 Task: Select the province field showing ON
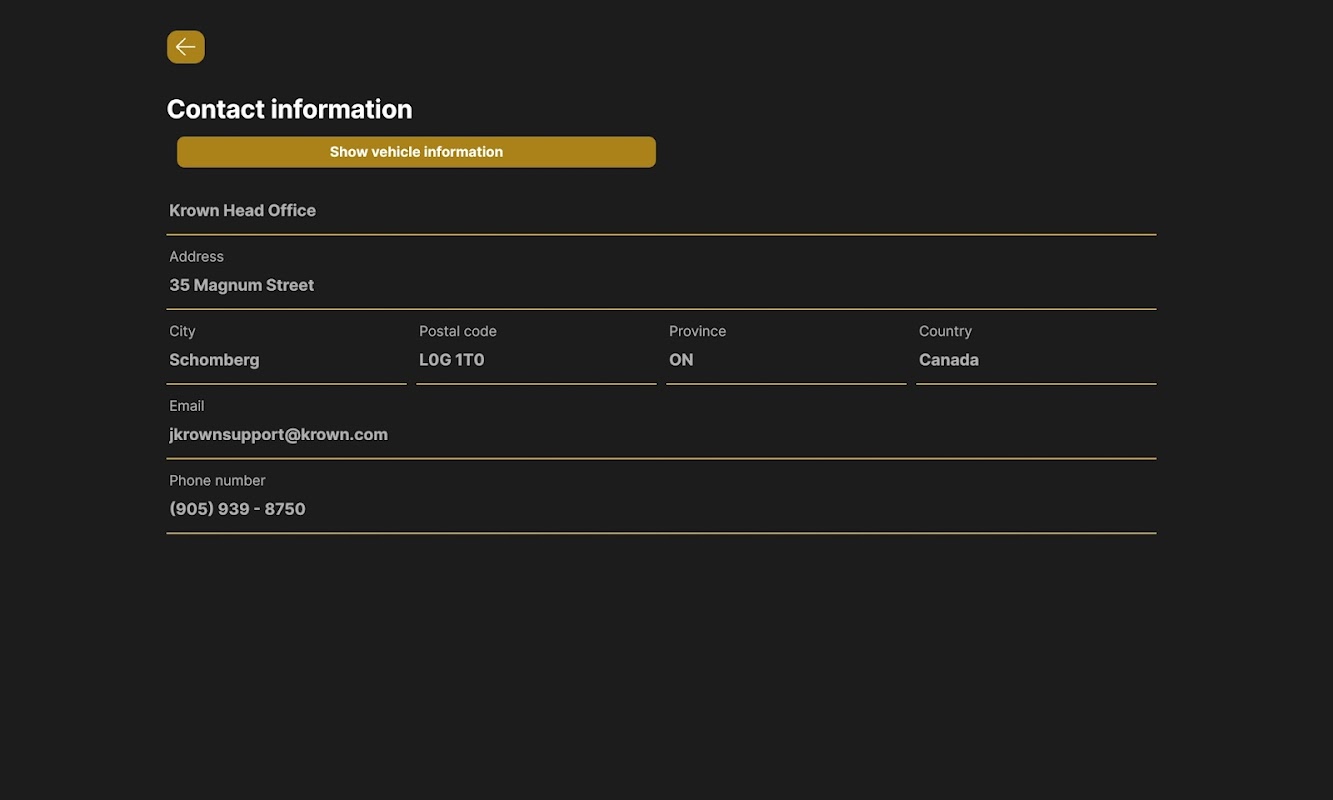coord(786,360)
